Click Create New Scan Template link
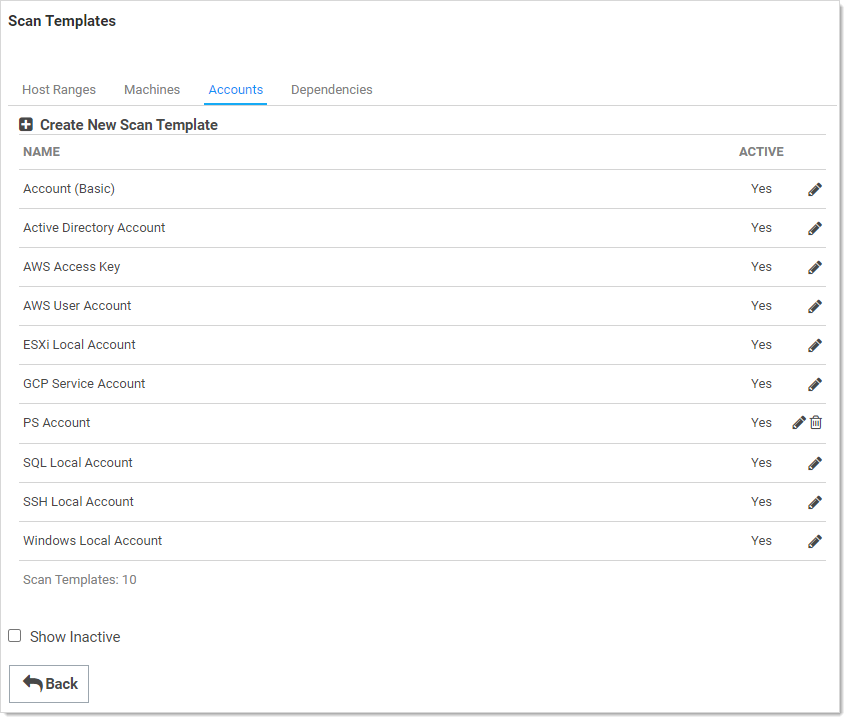This screenshot has height=721, width=848. (128, 125)
